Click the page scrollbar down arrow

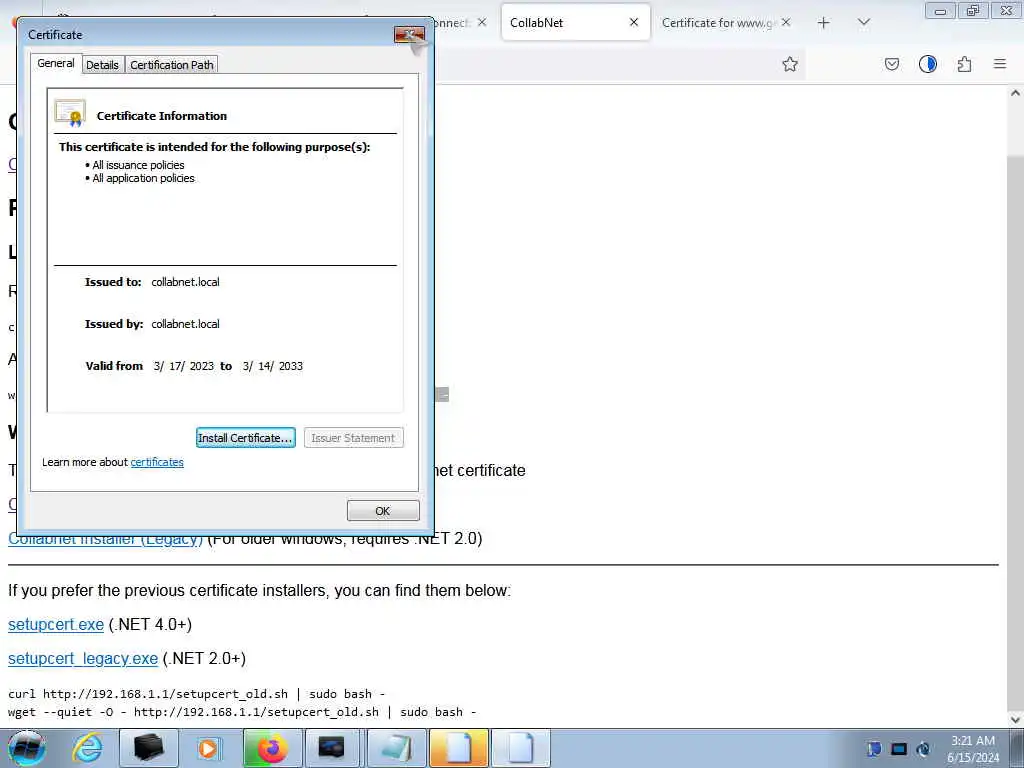tap(1016, 720)
